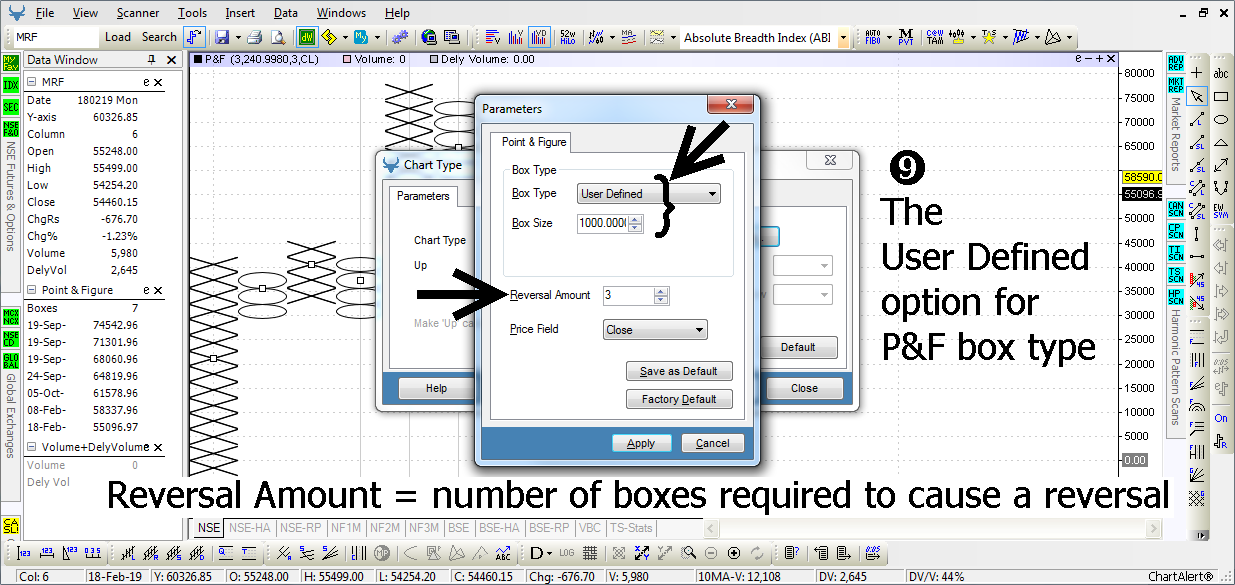Screen dimensions: 1235x585
Task: Switch to the NSE-HA tab
Action: click(x=248, y=527)
